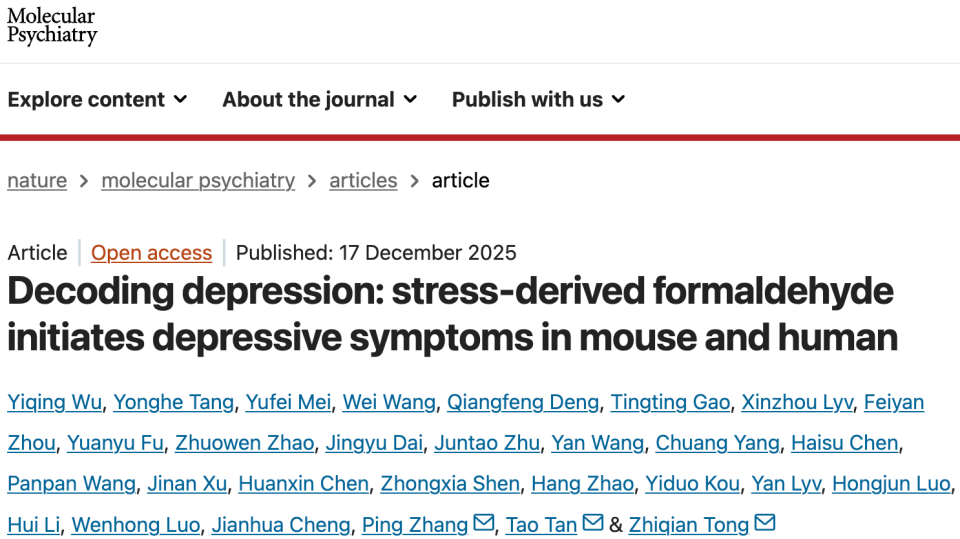This screenshot has width=960, height=539.
Task: Open the About the journal dropdown
Action: [319, 99]
